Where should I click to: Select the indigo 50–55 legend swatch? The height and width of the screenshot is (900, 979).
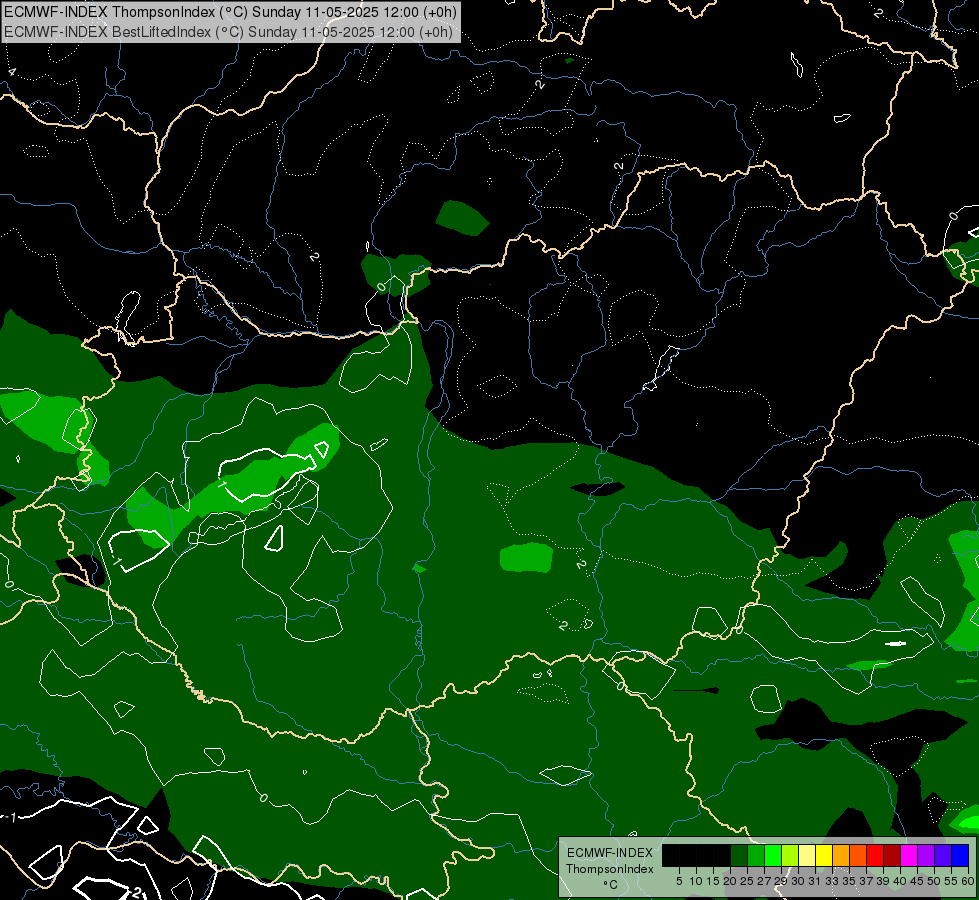(x=943, y=855)
